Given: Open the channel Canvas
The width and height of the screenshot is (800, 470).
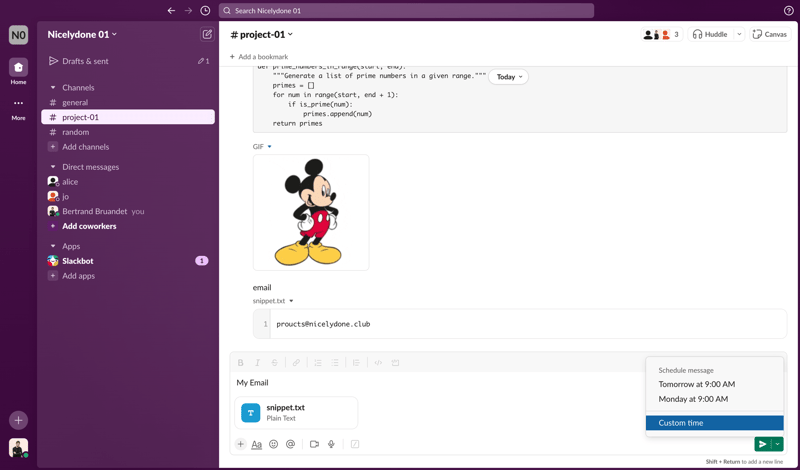Looking at the screenshot, I should pos(770,34).
